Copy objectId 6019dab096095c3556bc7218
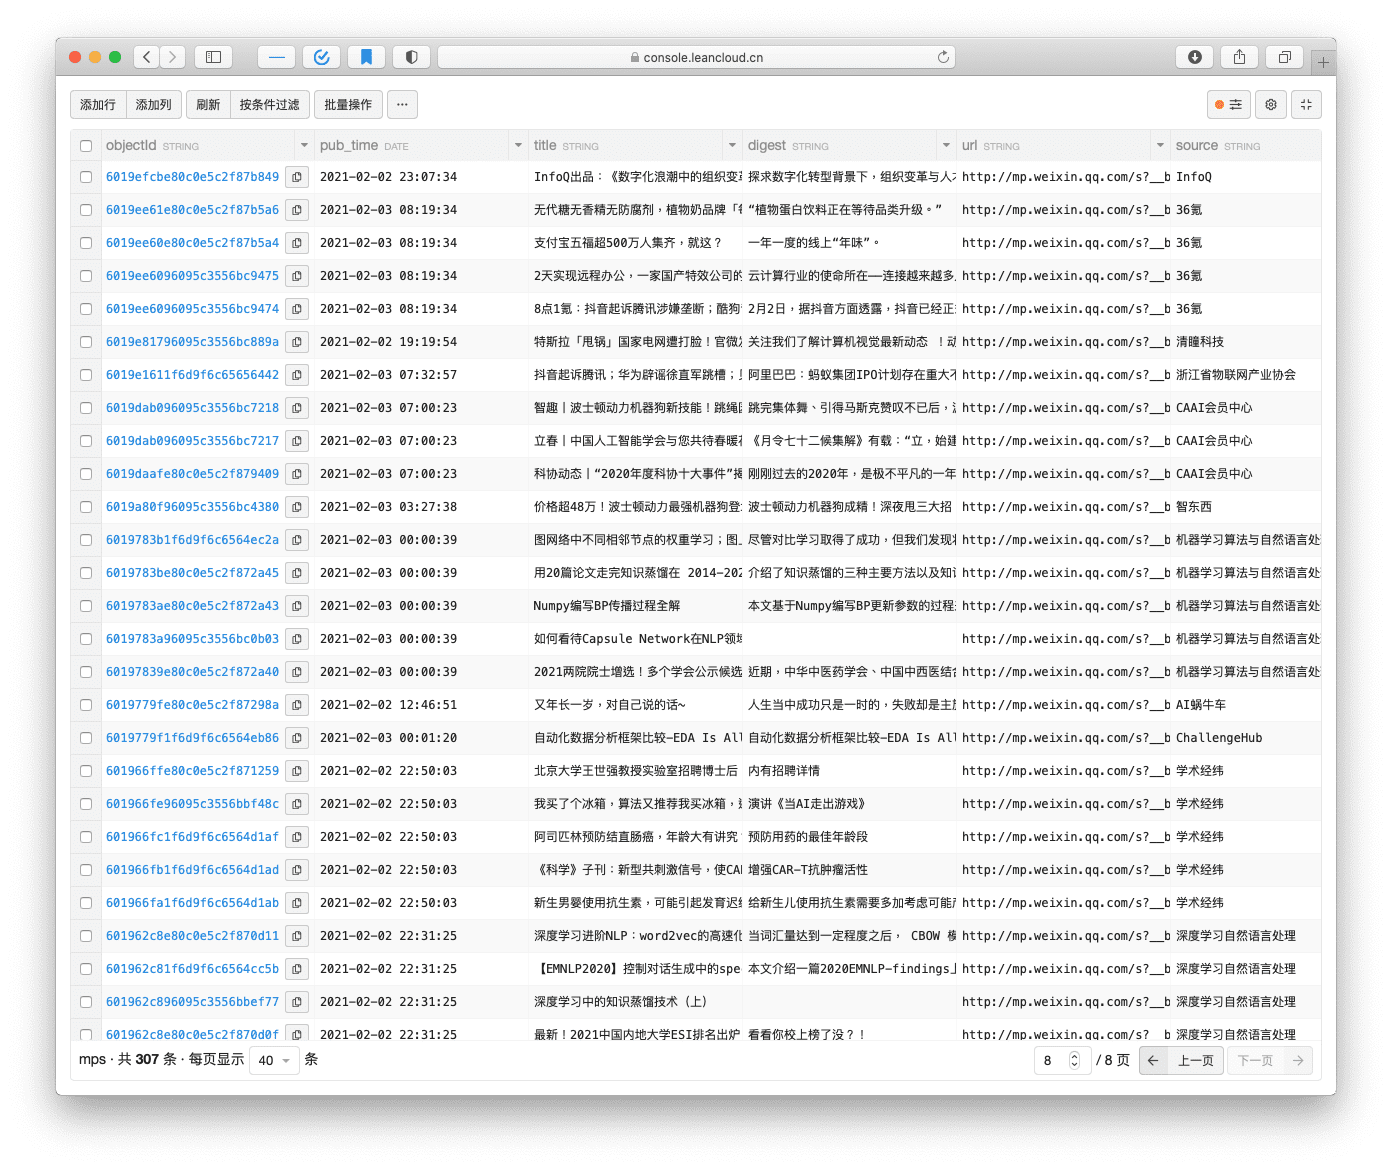The width and height of the screenshot is (1392, 1169). (x=297, y=408)
